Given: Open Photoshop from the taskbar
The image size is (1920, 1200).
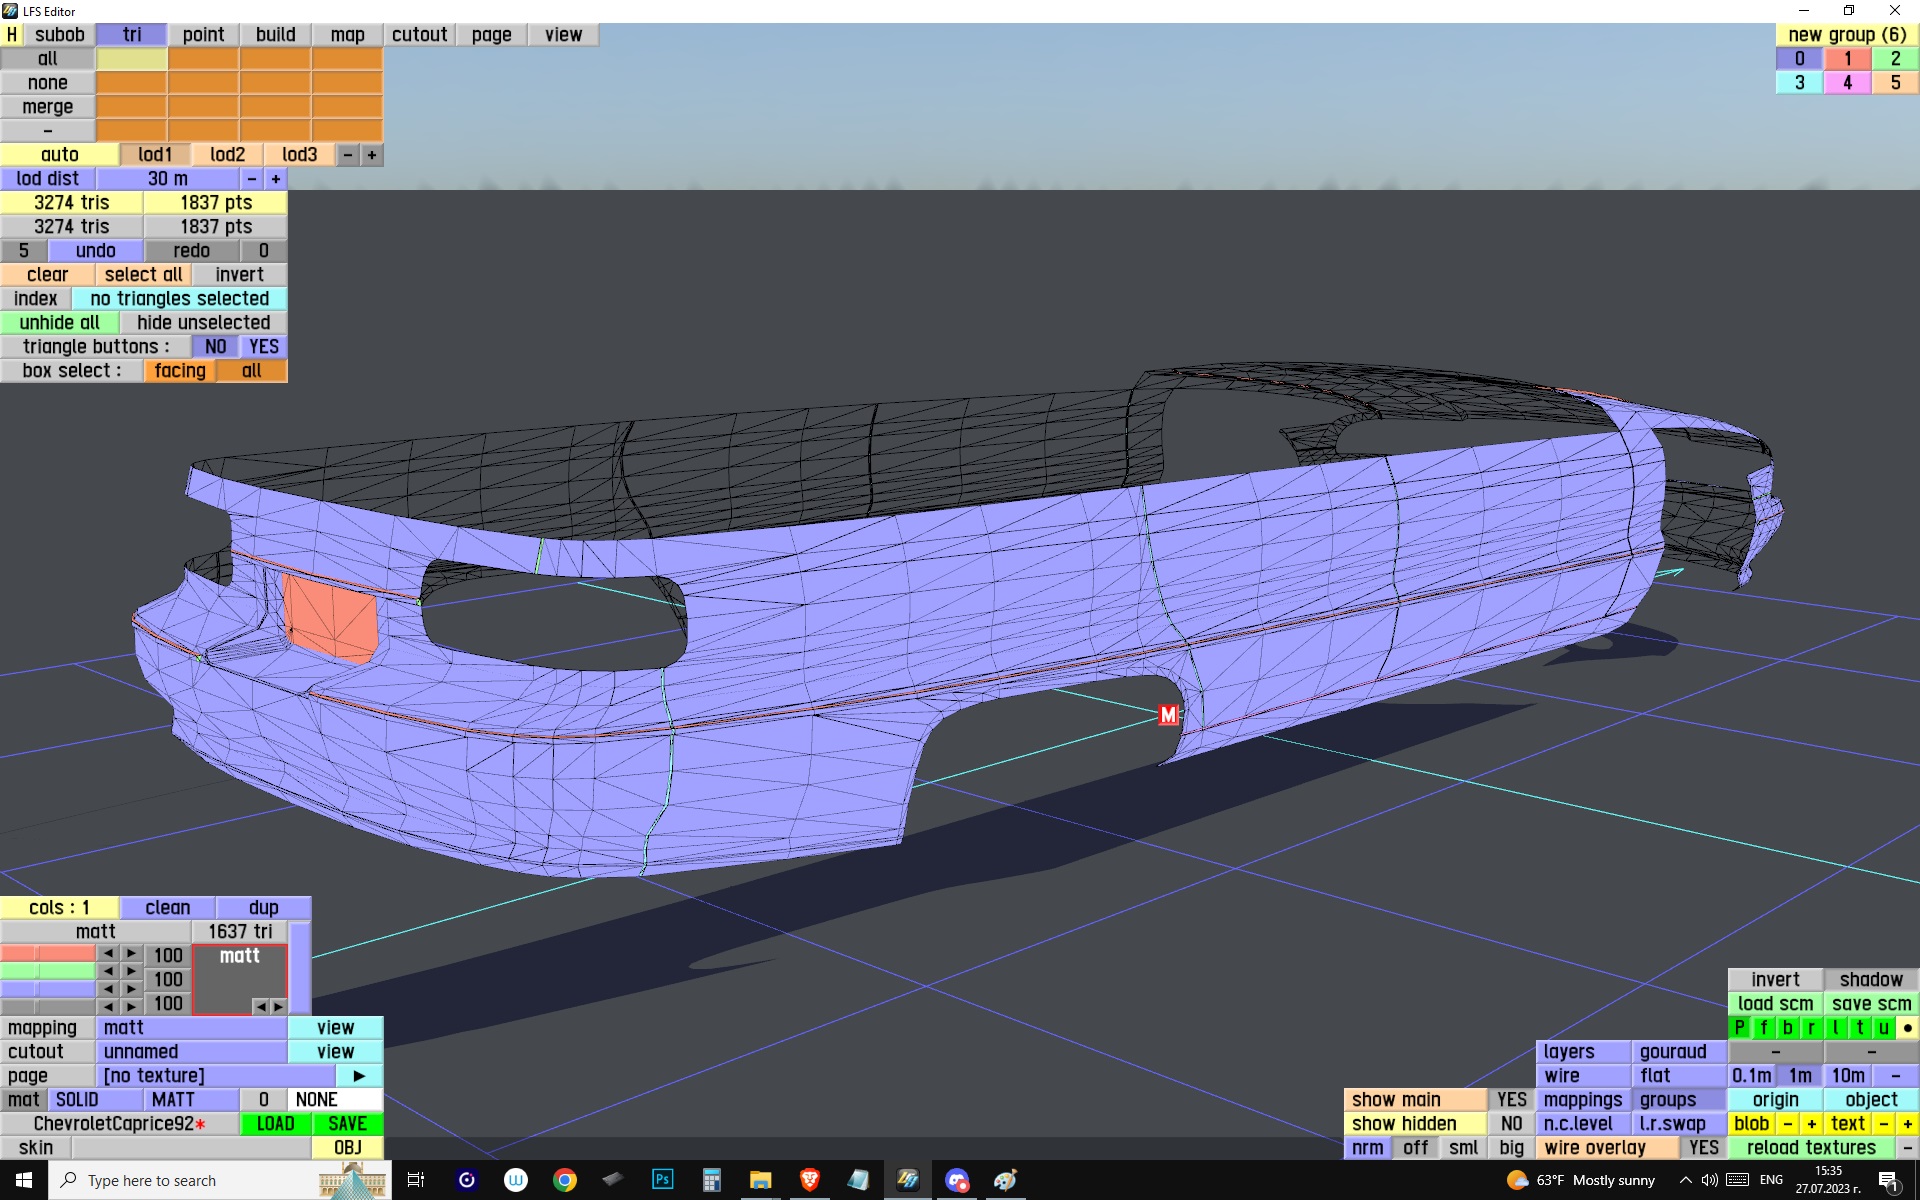Looking at the screenshot, I should click(x=662, y=1180).
